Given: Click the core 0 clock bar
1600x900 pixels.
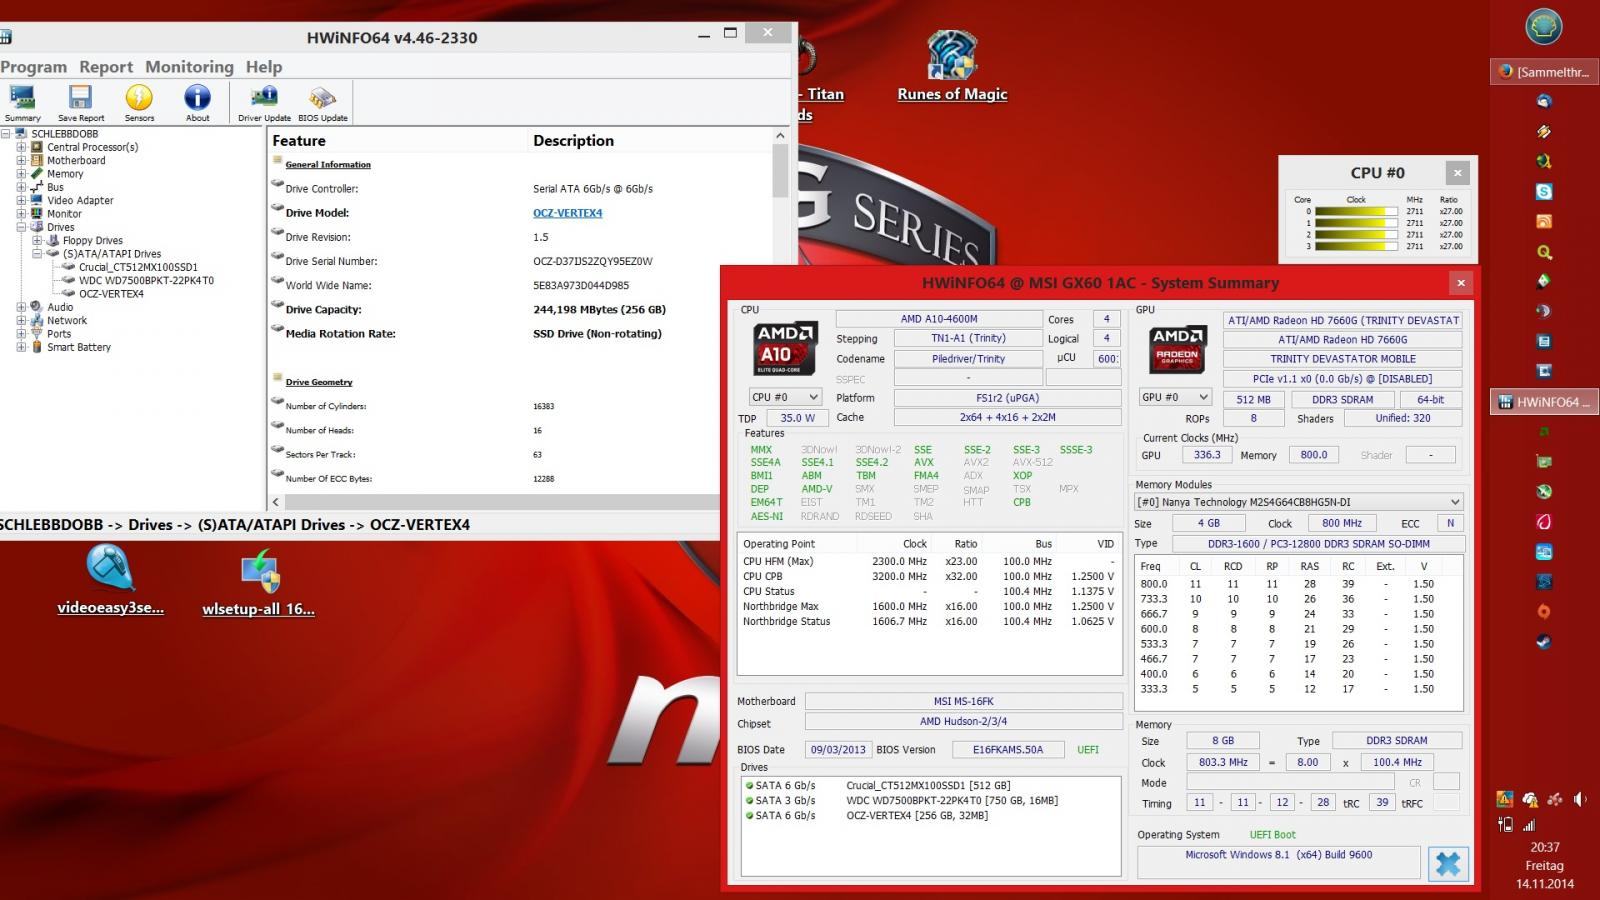Looking at the screenshot, I should click(x=1356, y=212).
